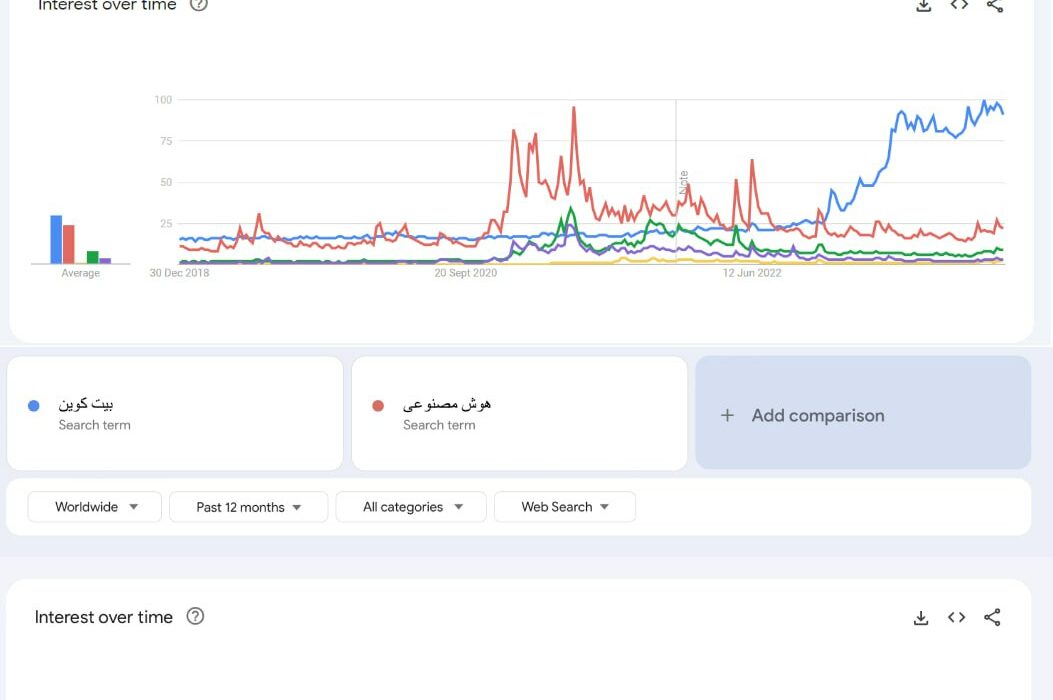Open the lower chart's embed icon
This screenshot has width=1053, height=700.
click(x=956, y=617)
